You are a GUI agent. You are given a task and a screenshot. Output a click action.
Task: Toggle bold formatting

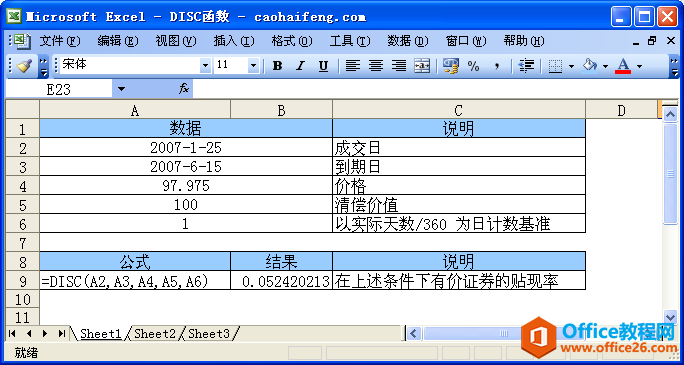click(277, 66)
